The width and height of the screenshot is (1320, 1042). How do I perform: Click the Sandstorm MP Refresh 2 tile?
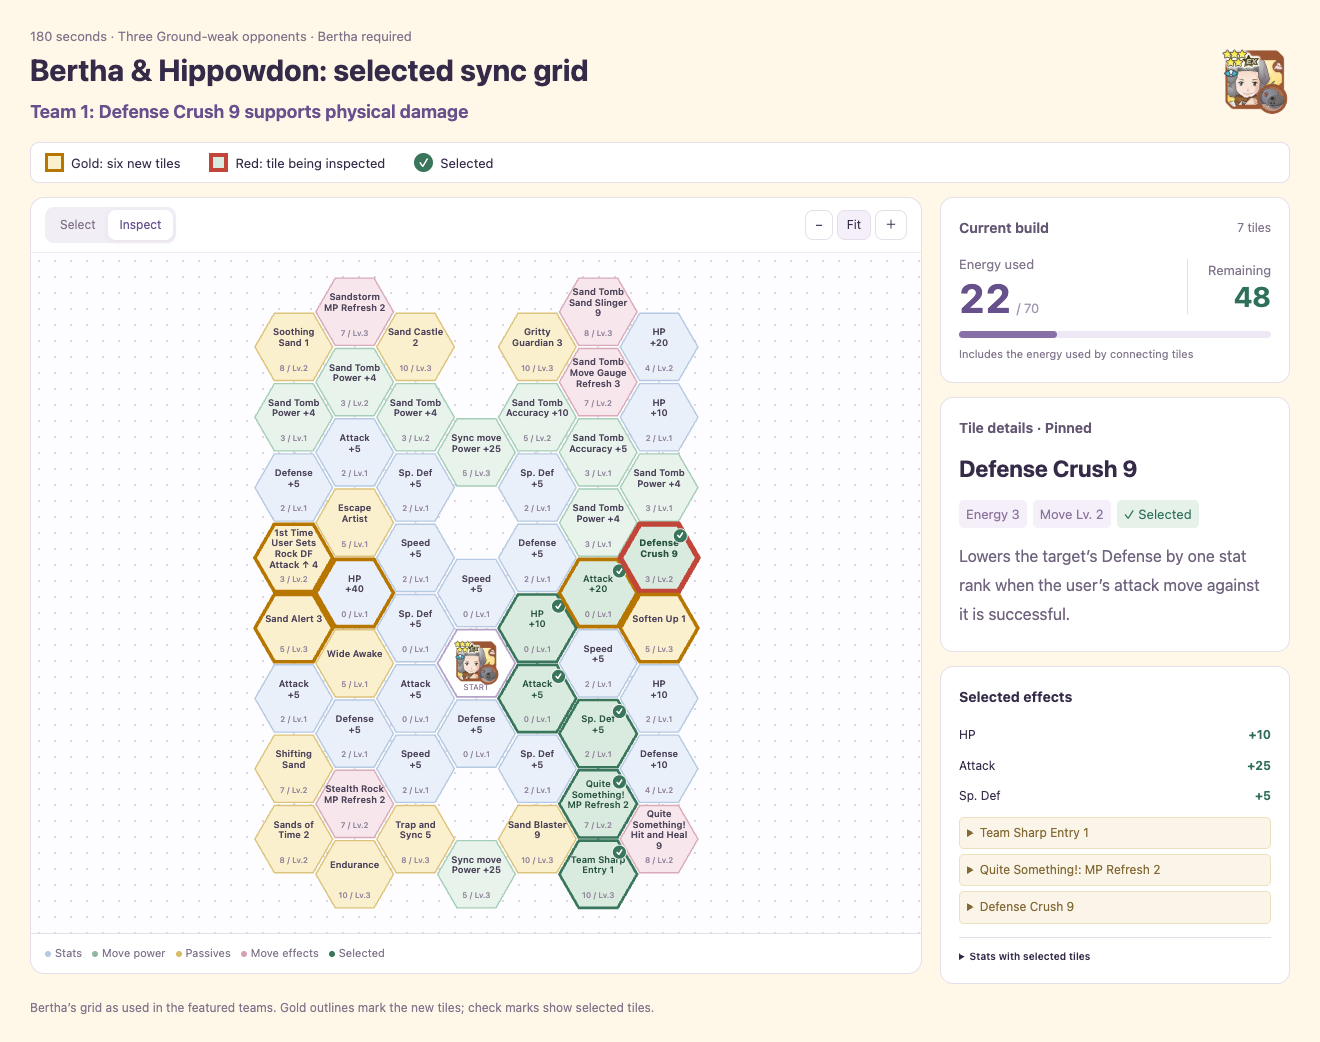click(355, 313)
